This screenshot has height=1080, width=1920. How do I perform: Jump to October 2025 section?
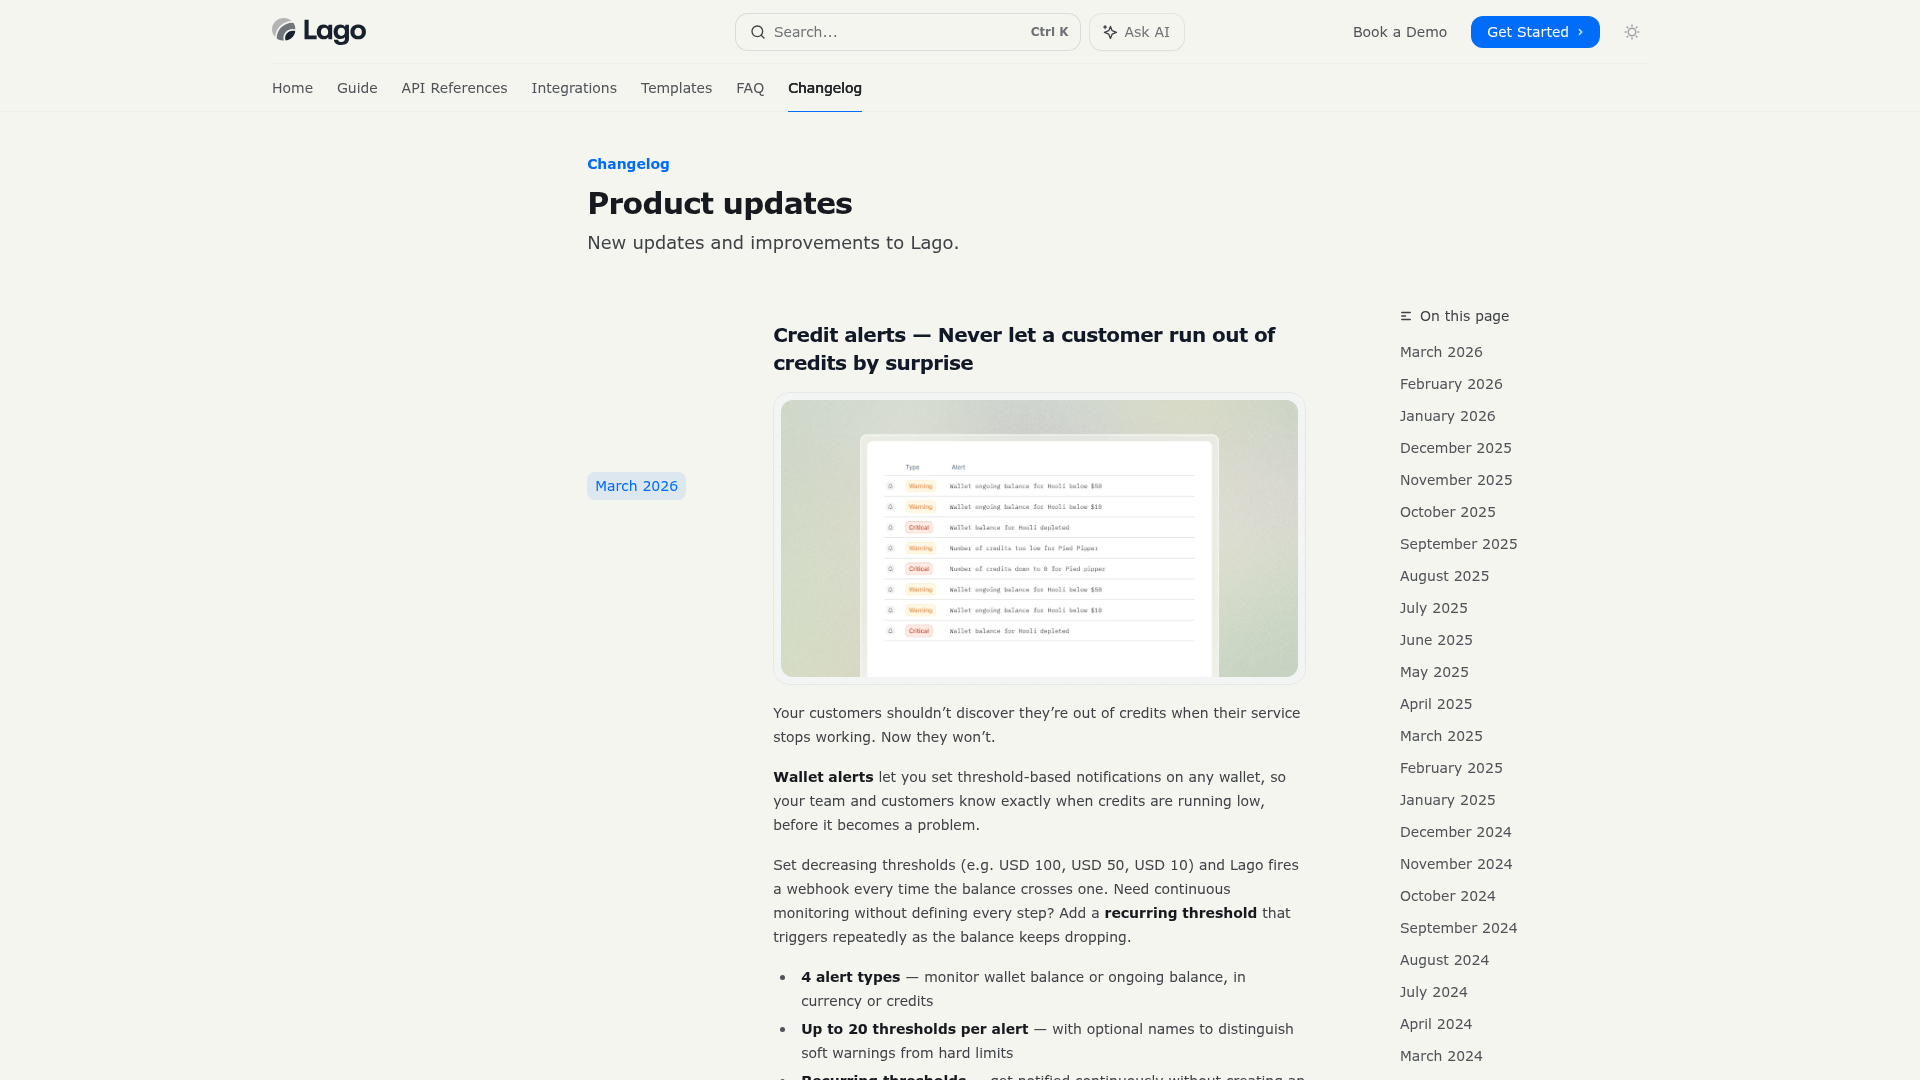tap(1448, 512)
